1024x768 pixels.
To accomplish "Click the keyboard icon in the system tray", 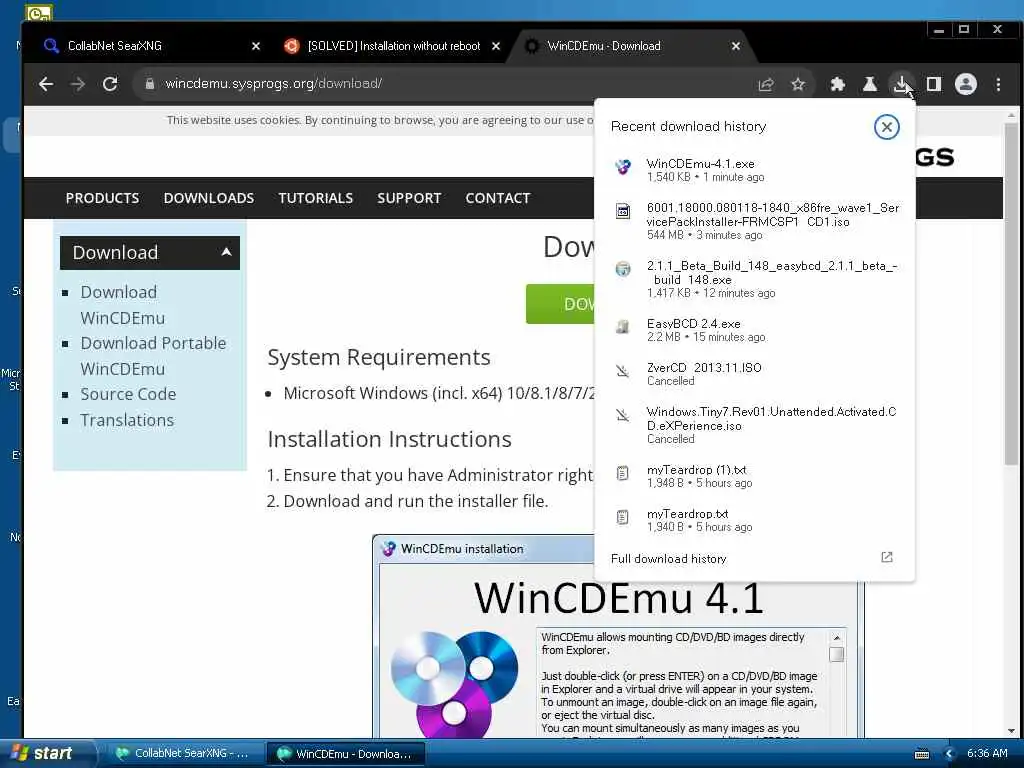I will pos(921,754).
